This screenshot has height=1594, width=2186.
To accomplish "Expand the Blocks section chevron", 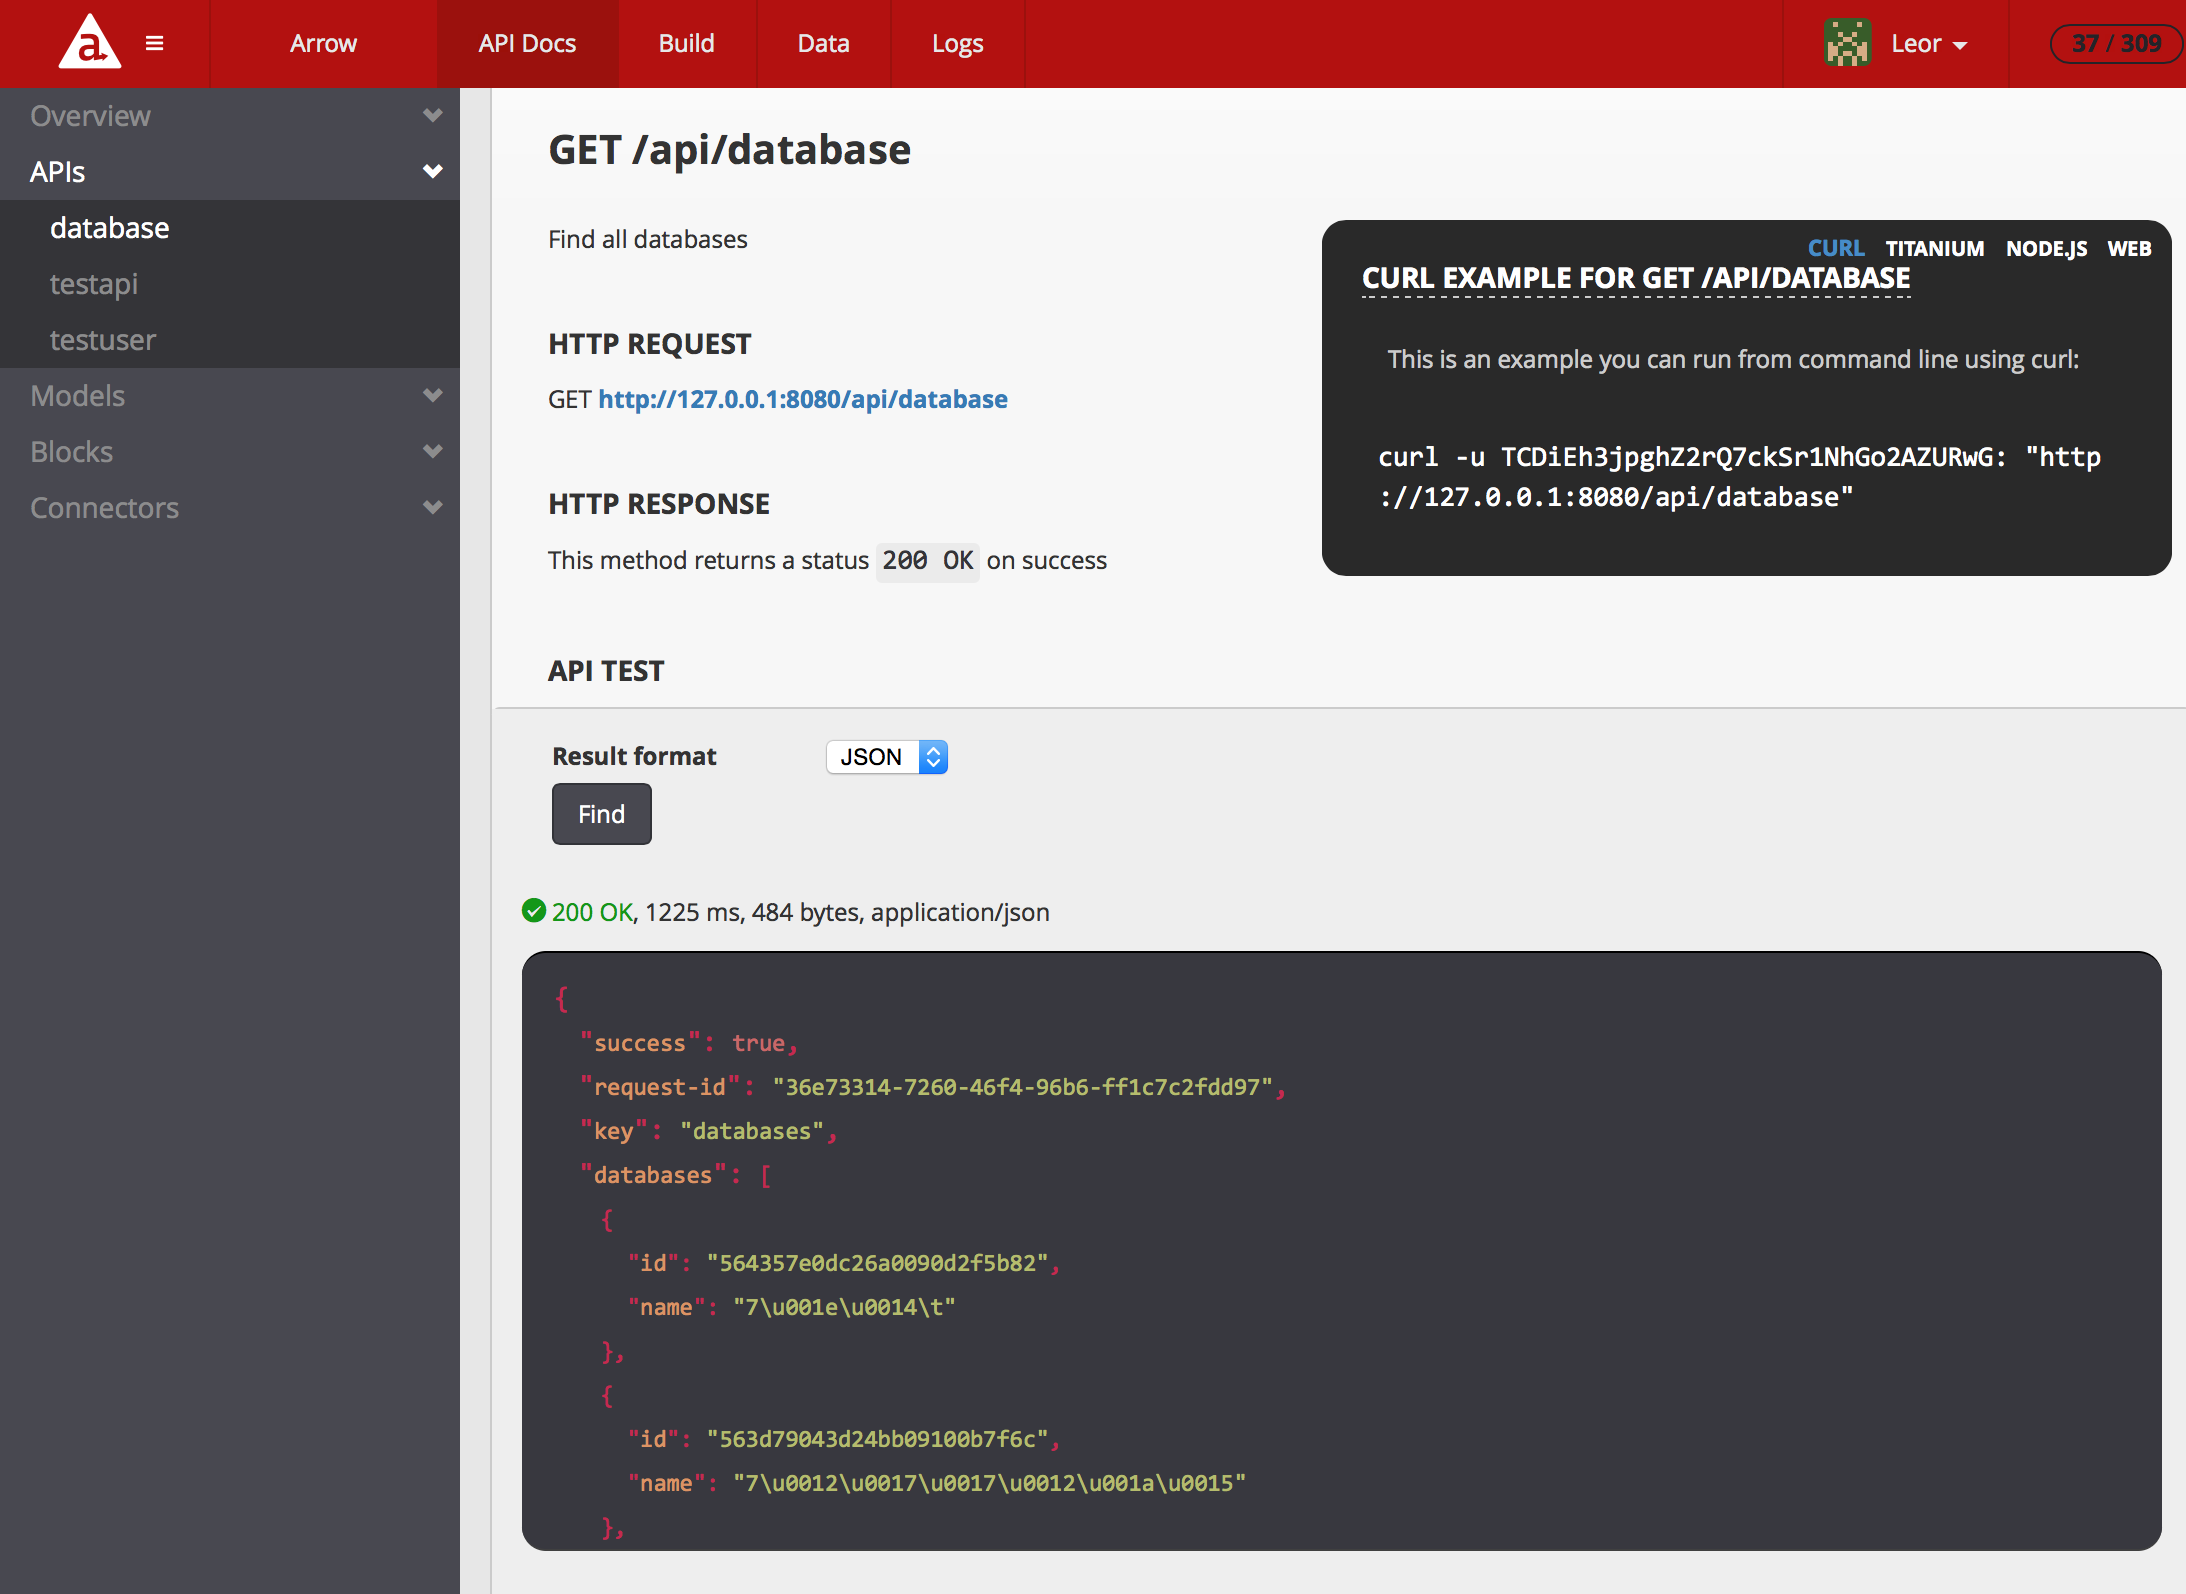I will click(432, 451).
